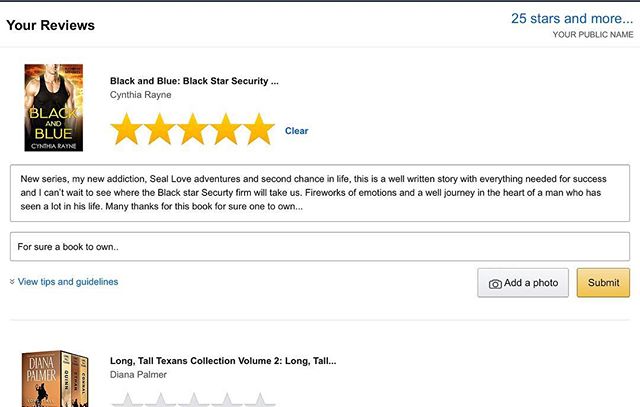Submit the review
Image resolution: width=640 pixels, height=407 pixels.
(603, 283)
